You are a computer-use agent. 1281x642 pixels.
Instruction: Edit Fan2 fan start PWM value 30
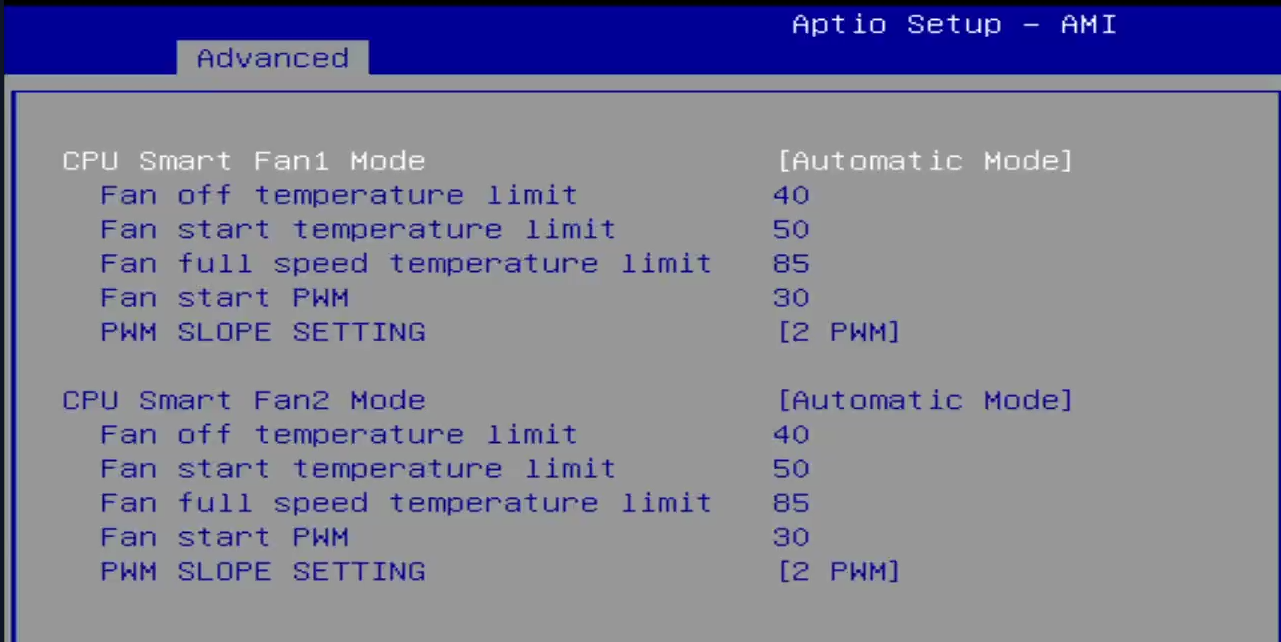[x=791, y=537]
